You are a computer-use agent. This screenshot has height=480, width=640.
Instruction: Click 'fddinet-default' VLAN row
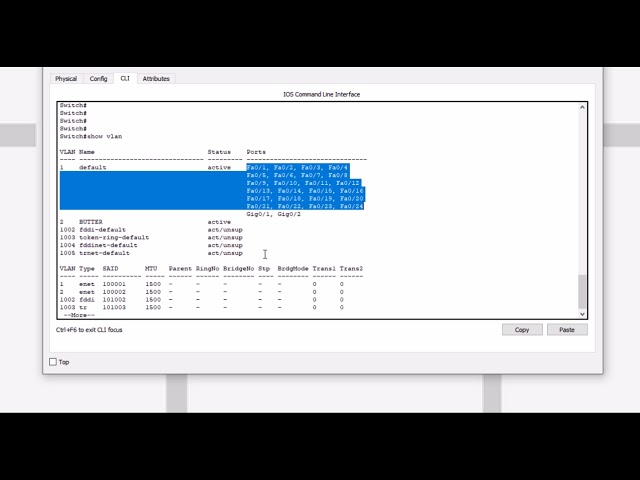coord(151,245)
